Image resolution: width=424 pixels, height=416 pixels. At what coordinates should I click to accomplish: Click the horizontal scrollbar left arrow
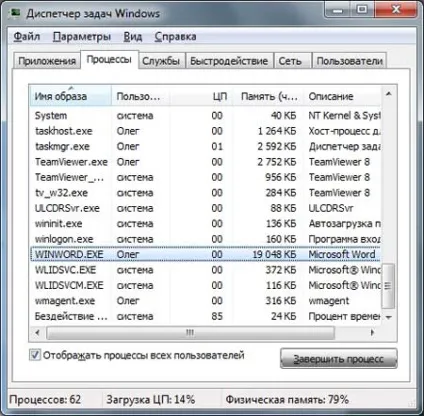[x=38, y=332]
